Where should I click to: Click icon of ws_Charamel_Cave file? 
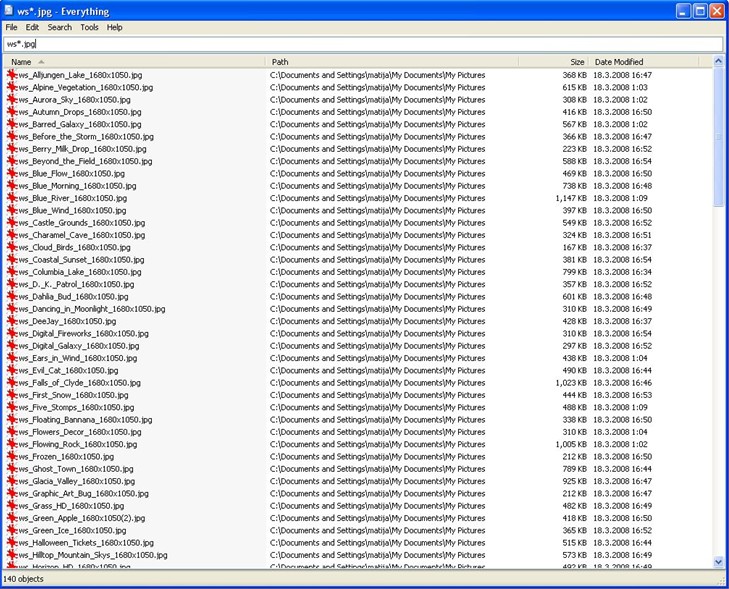12,235
